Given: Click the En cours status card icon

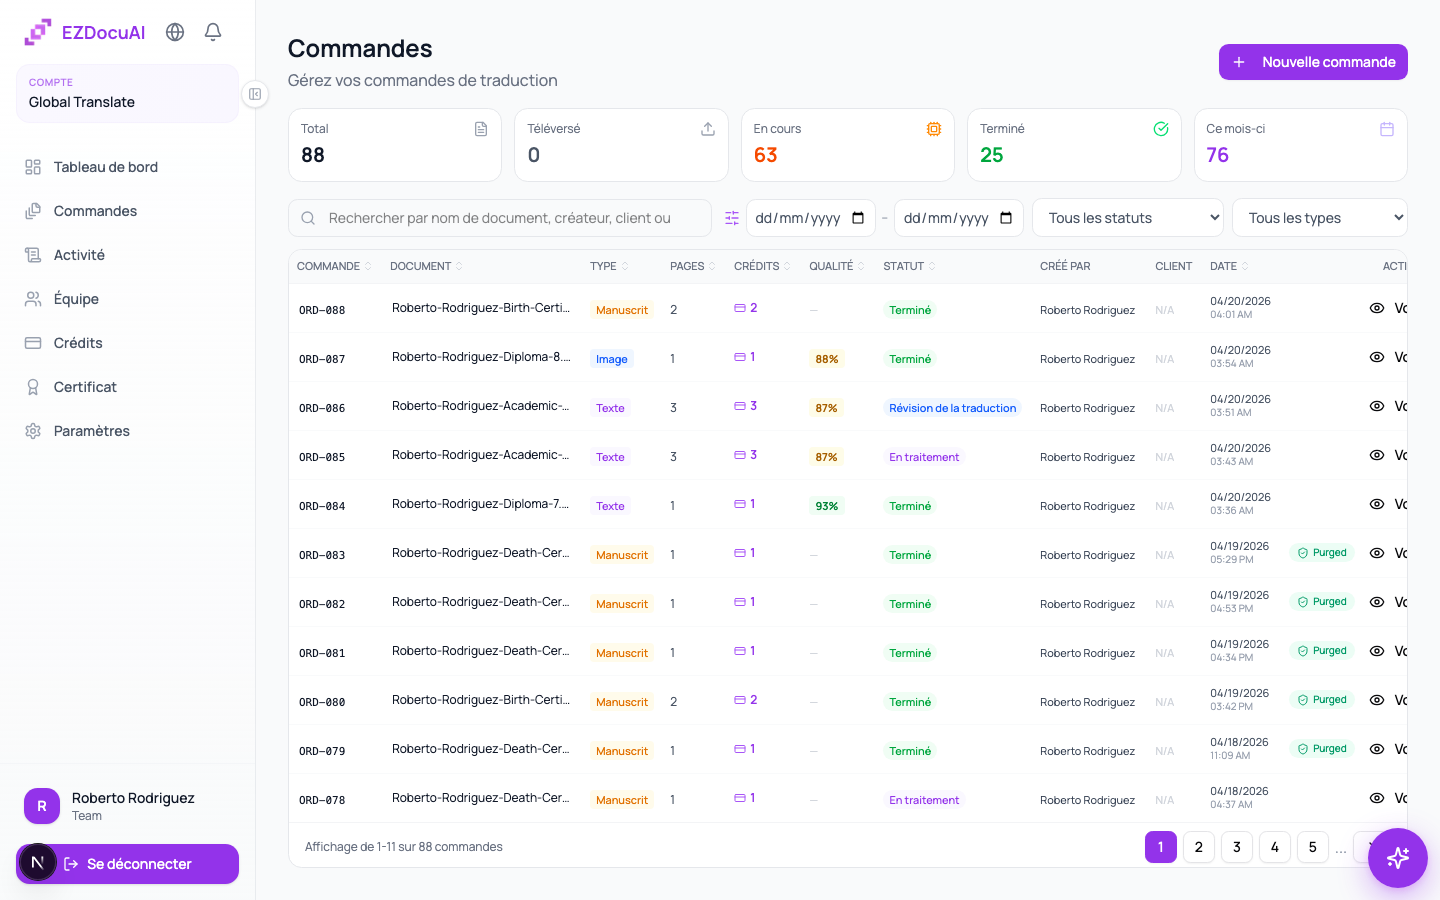Looking at the screenshot, I should 934,129.
